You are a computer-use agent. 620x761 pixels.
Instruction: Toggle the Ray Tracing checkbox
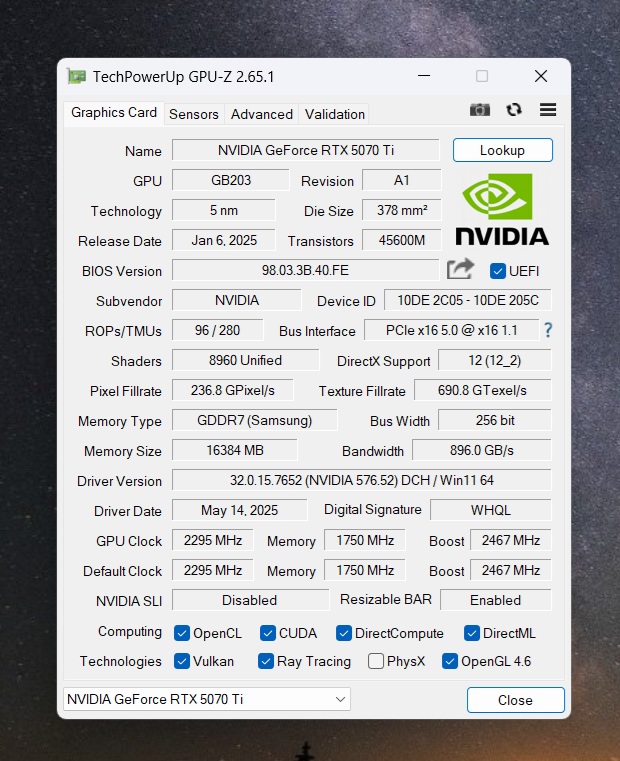pyautogui.click(x=266, y=661)
